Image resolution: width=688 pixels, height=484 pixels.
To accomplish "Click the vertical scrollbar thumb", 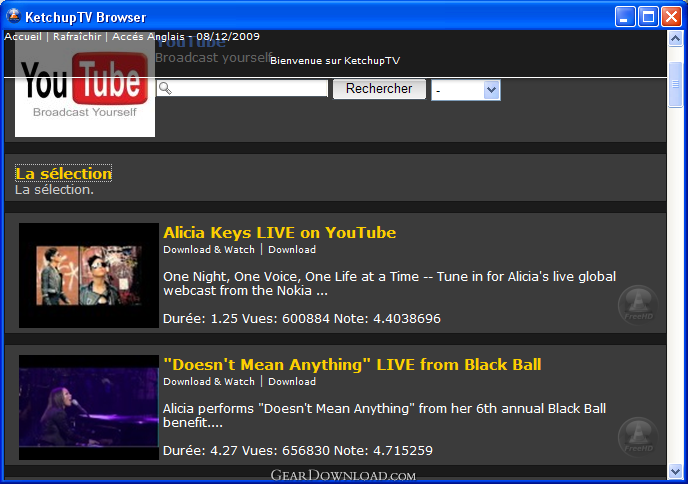I will (675, 84).
